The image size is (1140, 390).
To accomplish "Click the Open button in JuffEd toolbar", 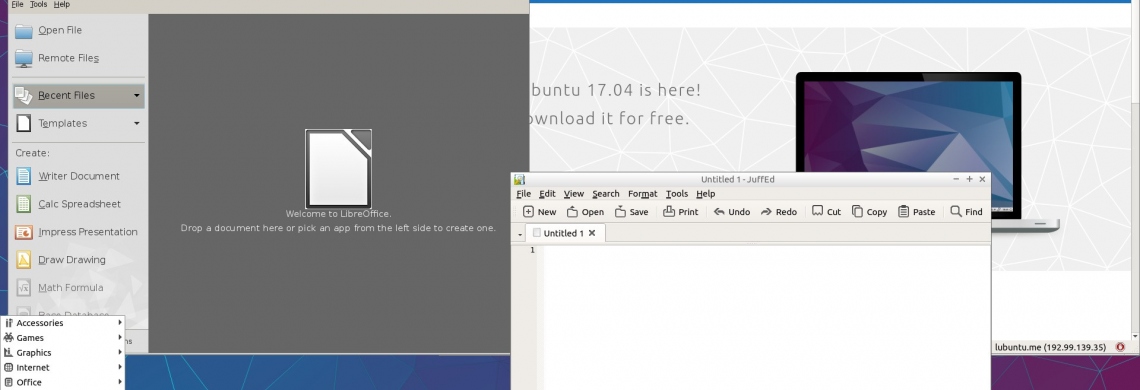I will [585, 212].
